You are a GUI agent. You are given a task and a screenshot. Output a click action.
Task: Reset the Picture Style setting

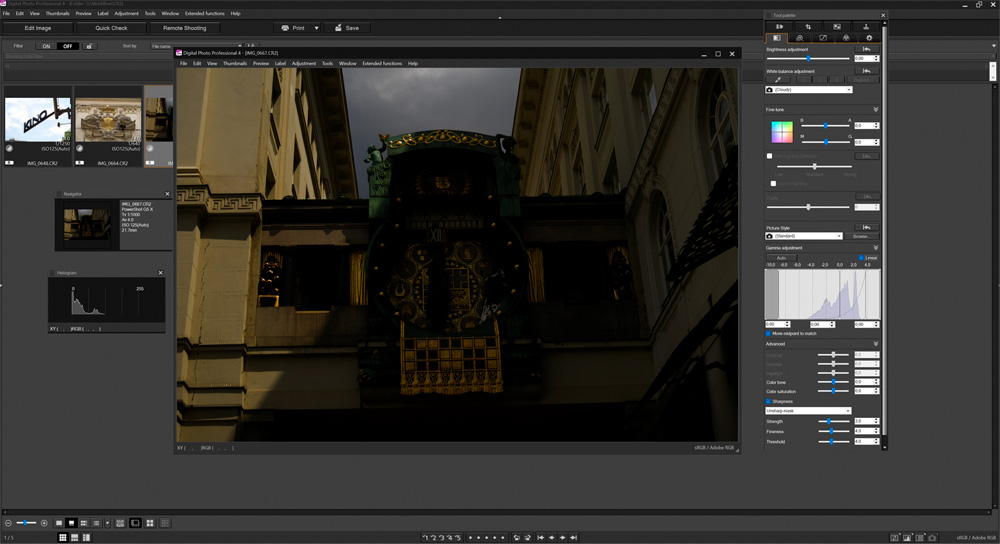[x=866, y=227]
